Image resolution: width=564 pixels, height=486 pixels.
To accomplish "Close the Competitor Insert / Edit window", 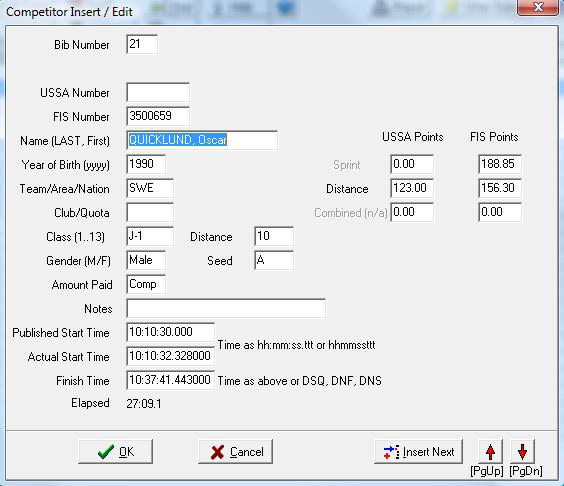I will click(537, 7).
